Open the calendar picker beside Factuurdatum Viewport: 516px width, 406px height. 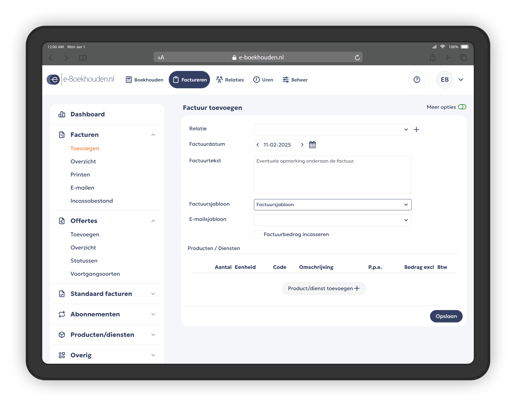312,145
